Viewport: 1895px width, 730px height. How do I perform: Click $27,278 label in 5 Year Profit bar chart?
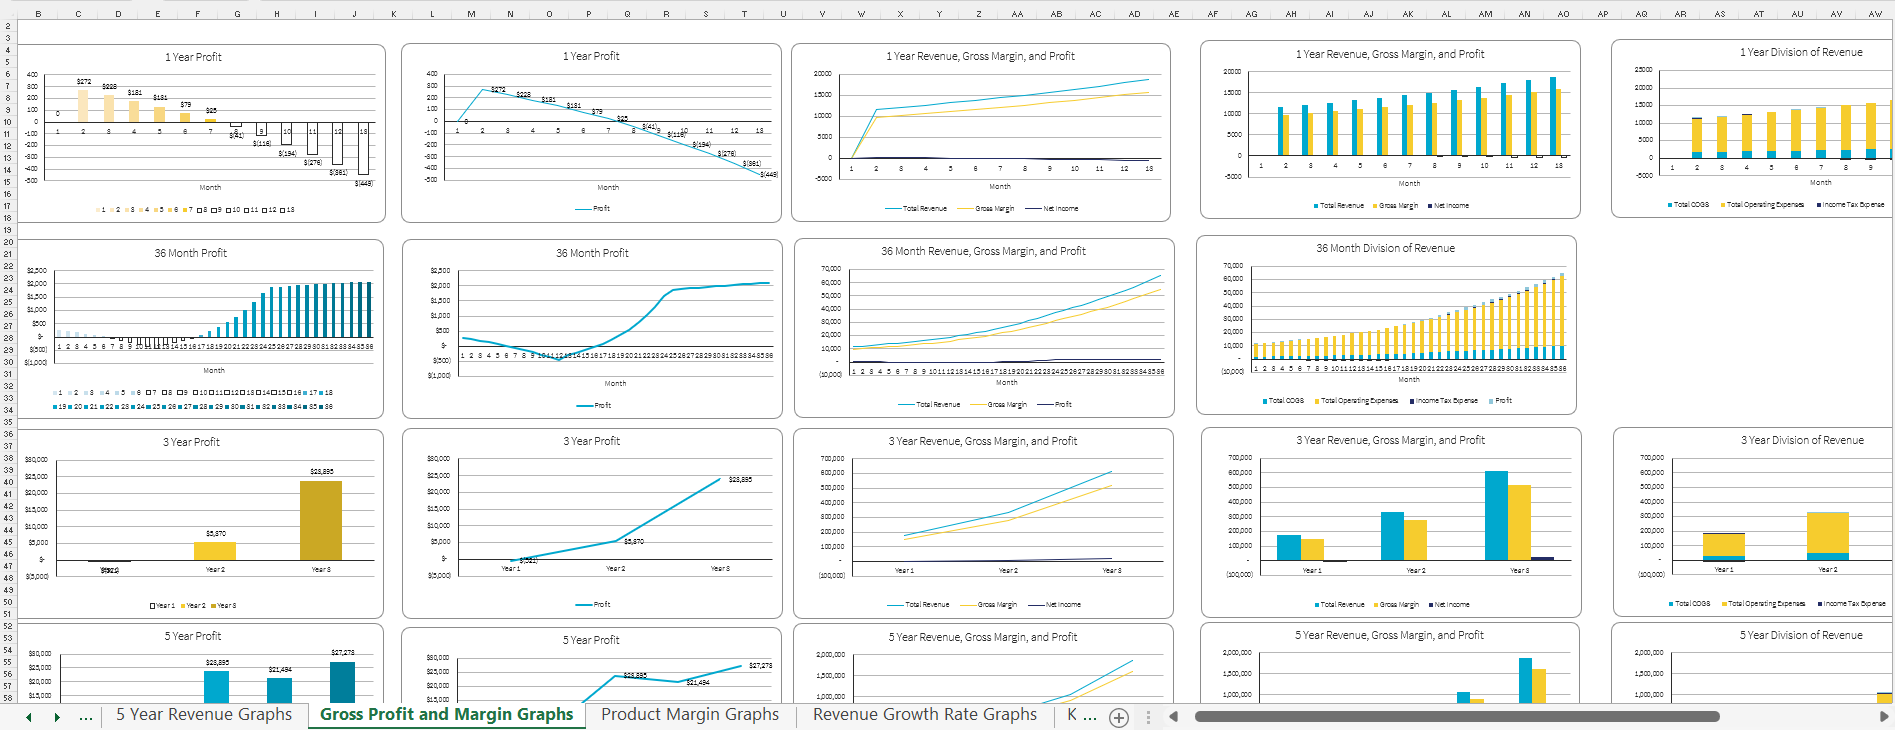342,652
